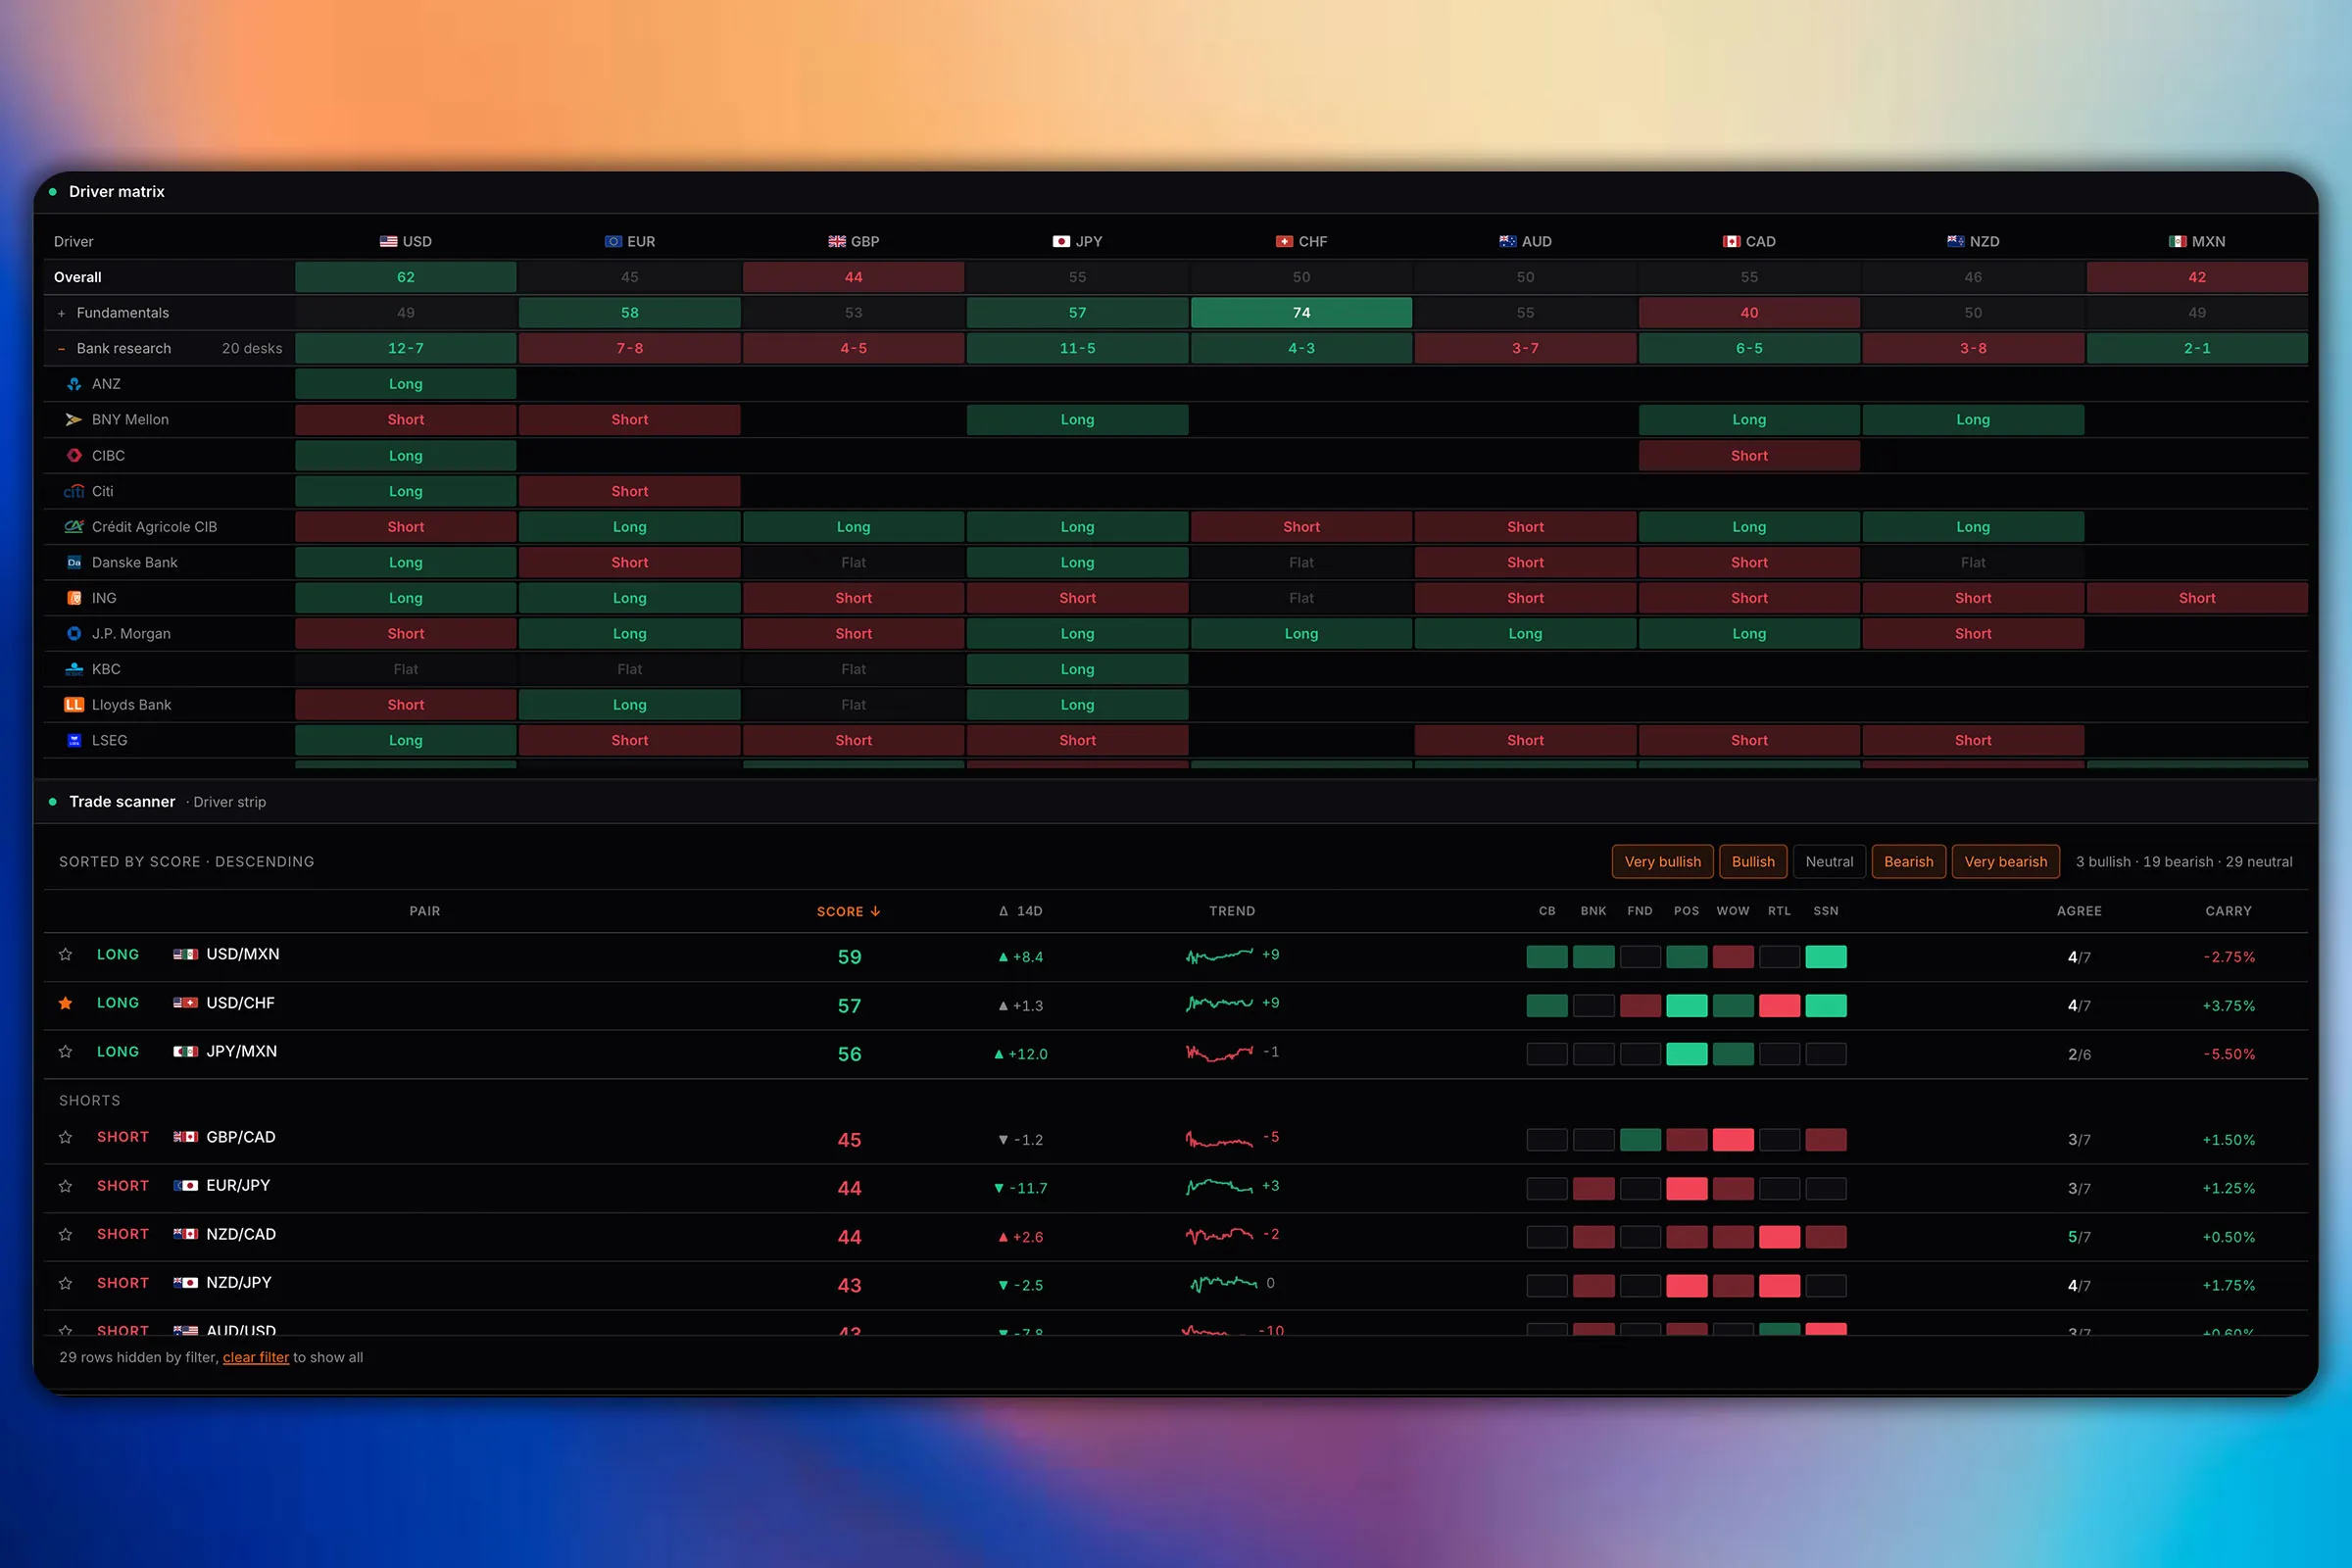
Task: Star the NZD/JPY pair
Action: [65, 1283]
